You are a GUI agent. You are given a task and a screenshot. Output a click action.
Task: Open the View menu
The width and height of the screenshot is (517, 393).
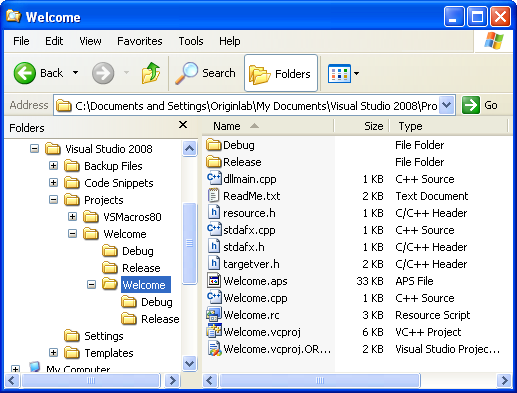point(90,41)
